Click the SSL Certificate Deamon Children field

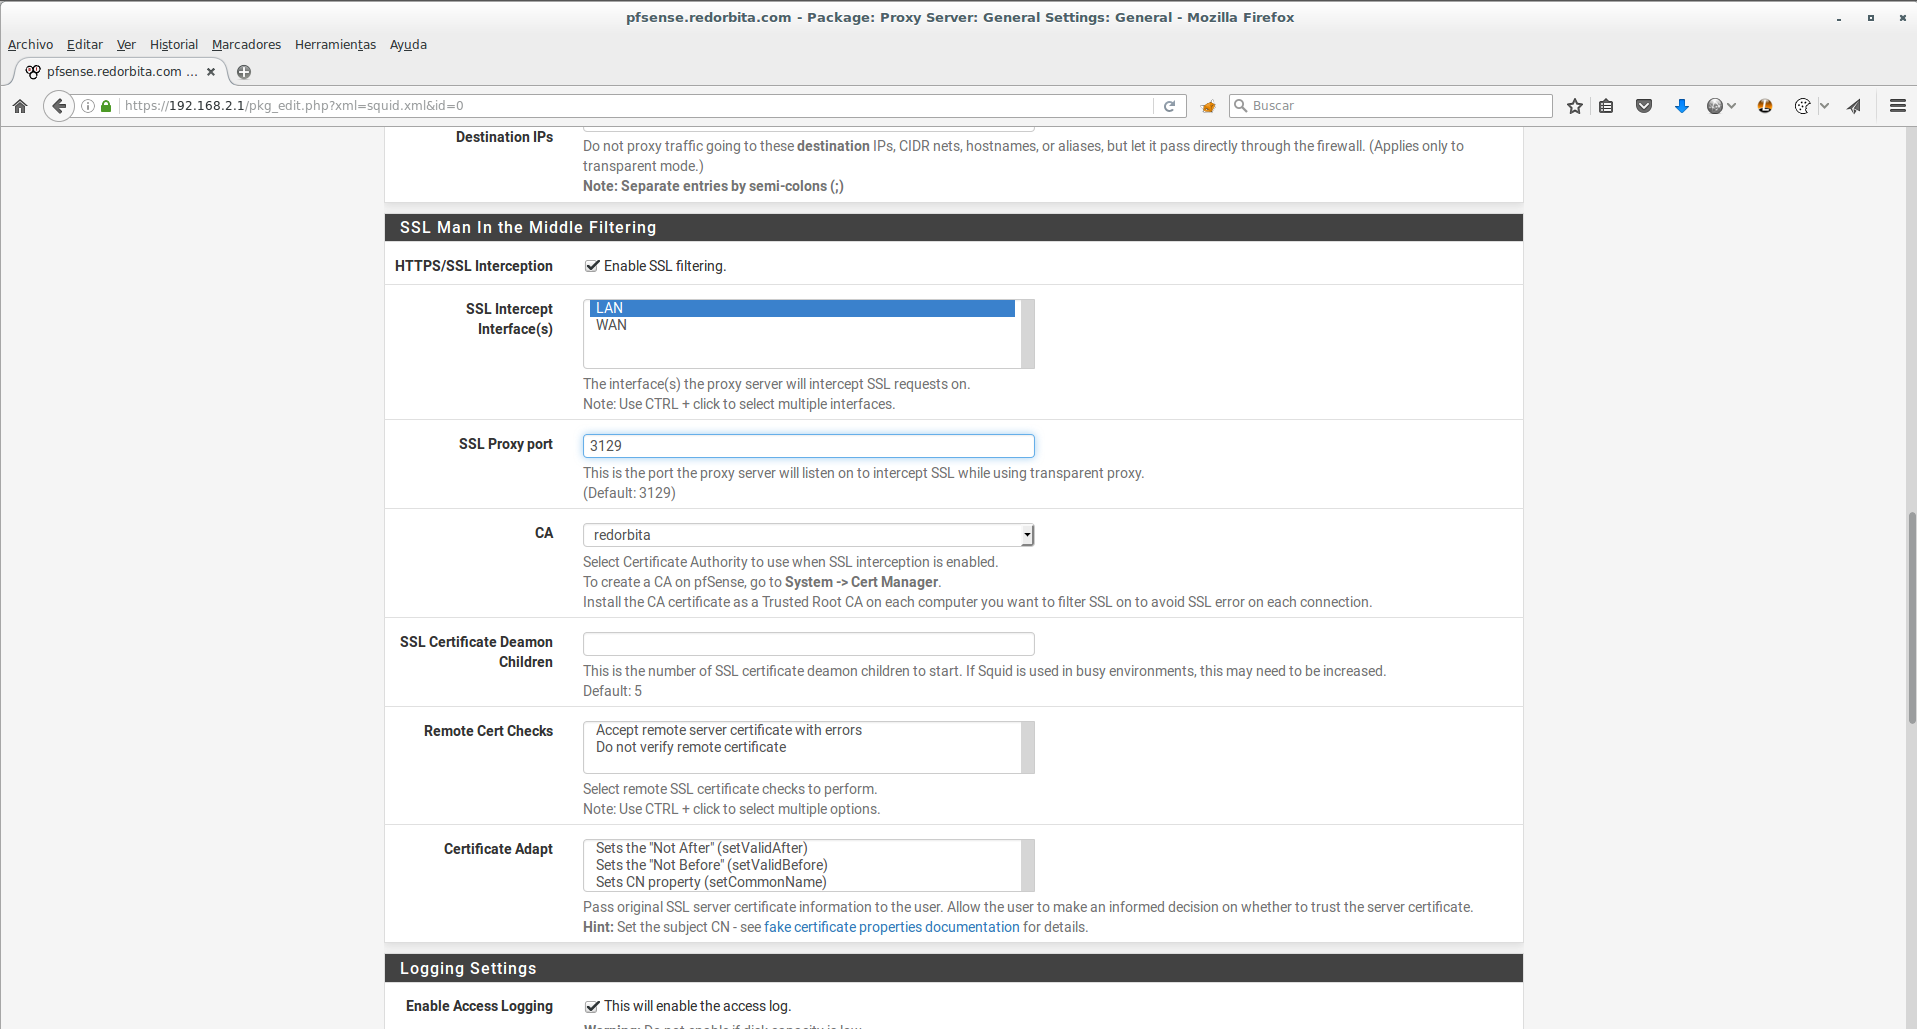tap(808, 644)
